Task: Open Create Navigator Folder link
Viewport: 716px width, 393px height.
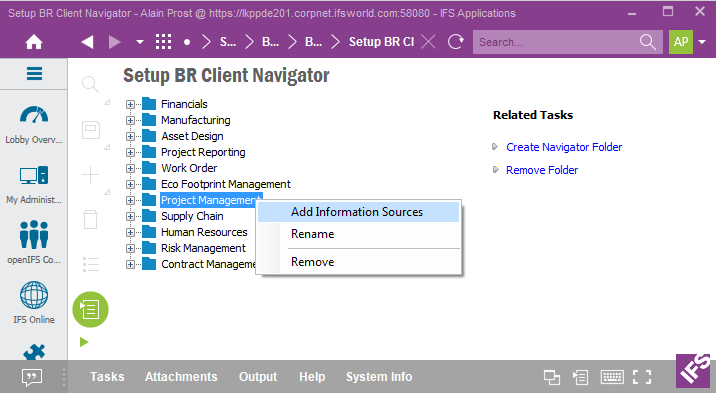Action: (x=564, y=147)
